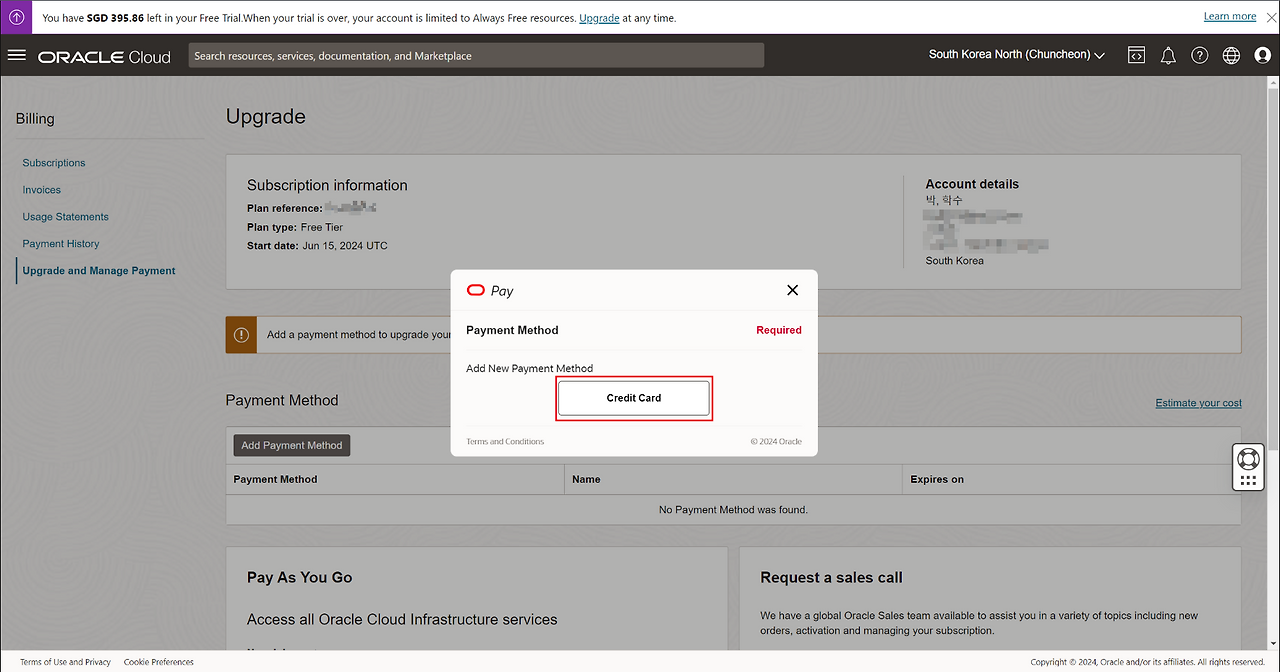
Task: Click the search resources input field
Action: [x=476, y=56]
